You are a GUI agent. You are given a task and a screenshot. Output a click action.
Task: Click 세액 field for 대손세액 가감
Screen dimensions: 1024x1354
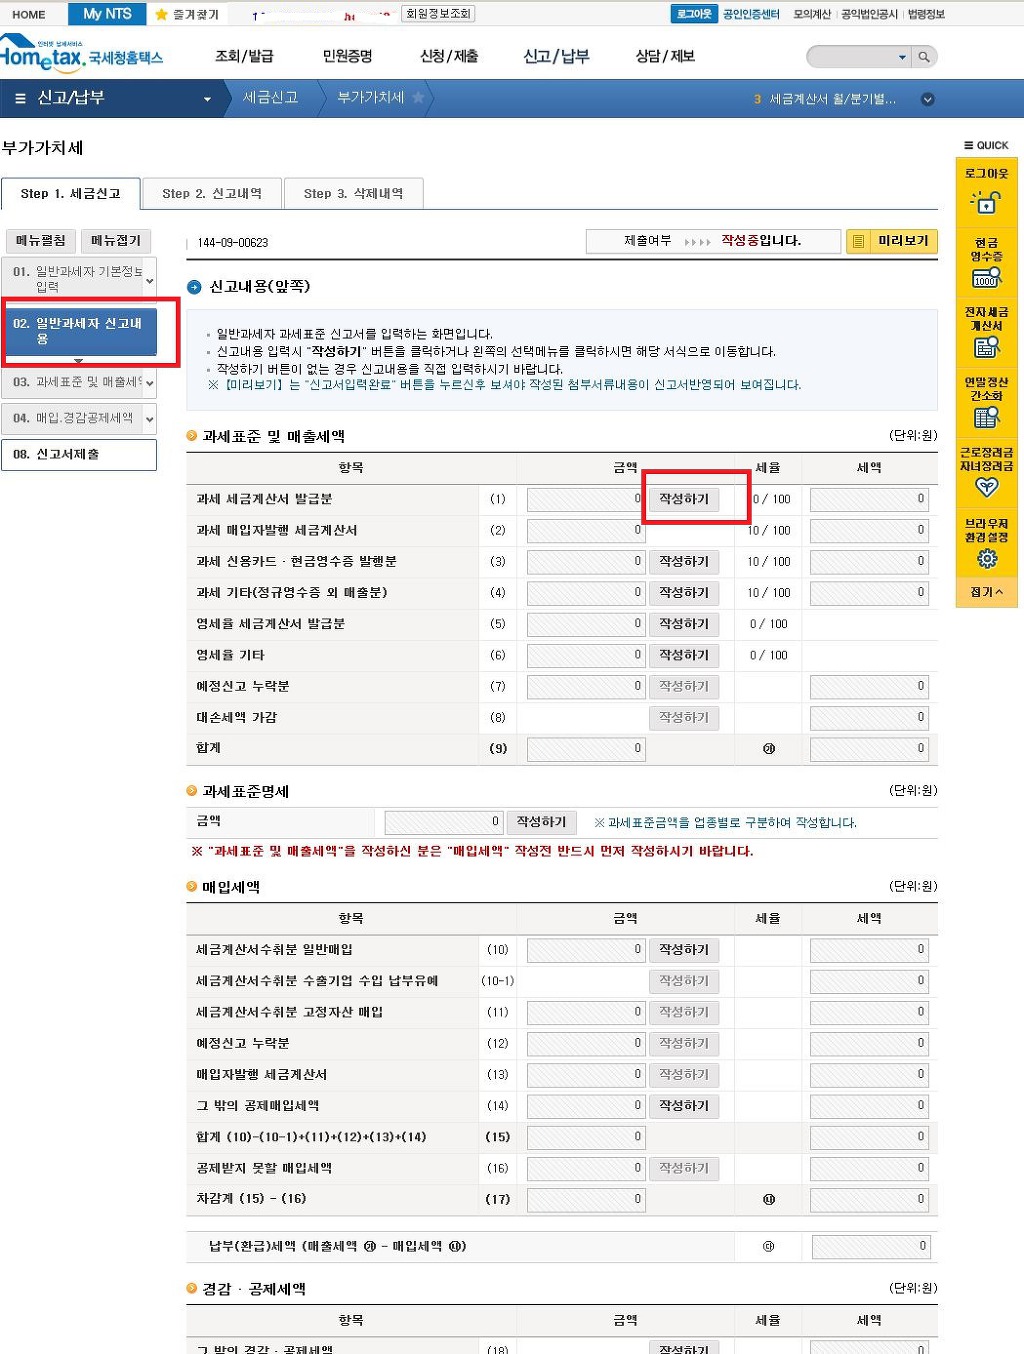(x=869, y=718)
